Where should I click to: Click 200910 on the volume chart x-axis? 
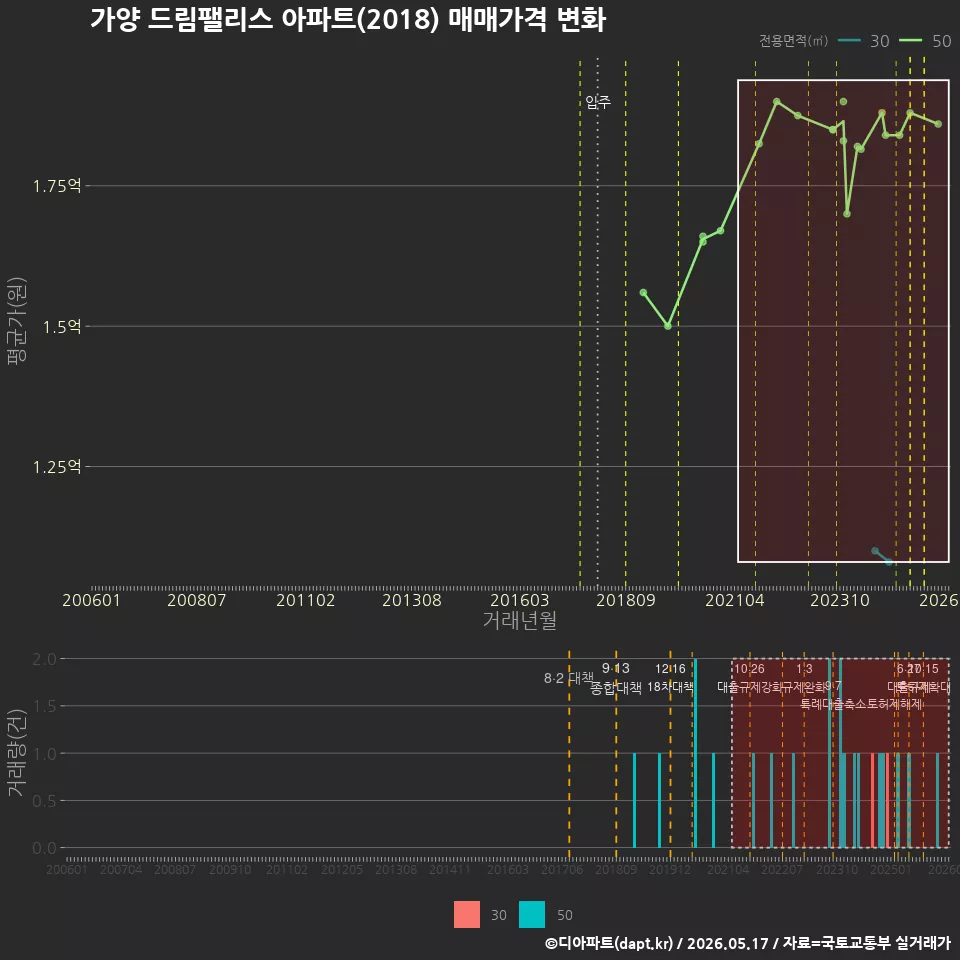coord(230,869)
